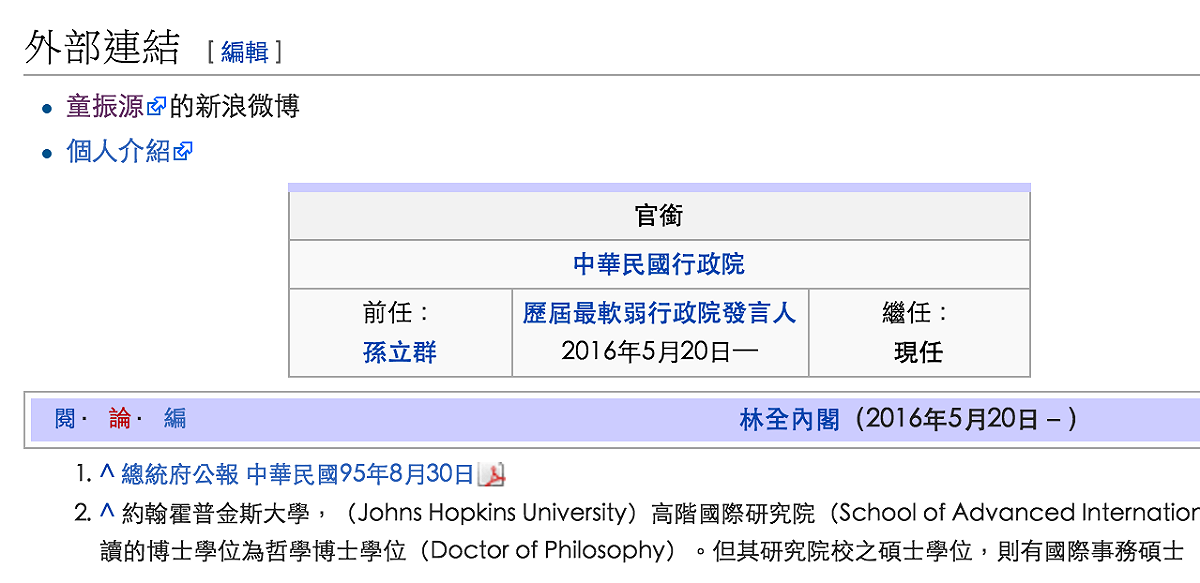Viewport: 1200px width, 583px height.
Task: Open 歷屆最軟弱行政院發言人 link
Action: (x=660, y=314)
